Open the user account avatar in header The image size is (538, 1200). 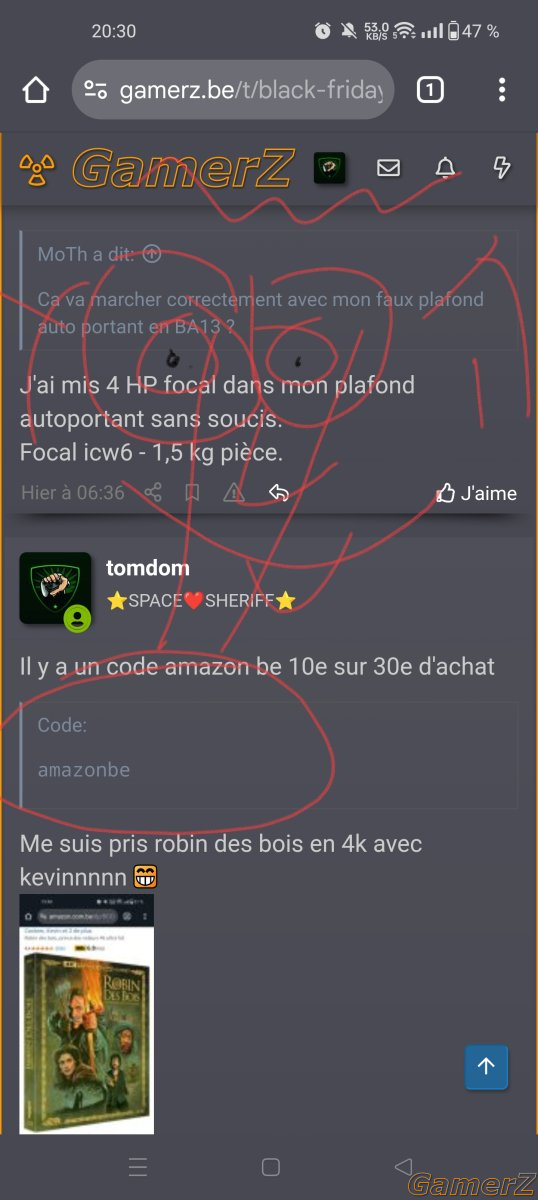329,168
